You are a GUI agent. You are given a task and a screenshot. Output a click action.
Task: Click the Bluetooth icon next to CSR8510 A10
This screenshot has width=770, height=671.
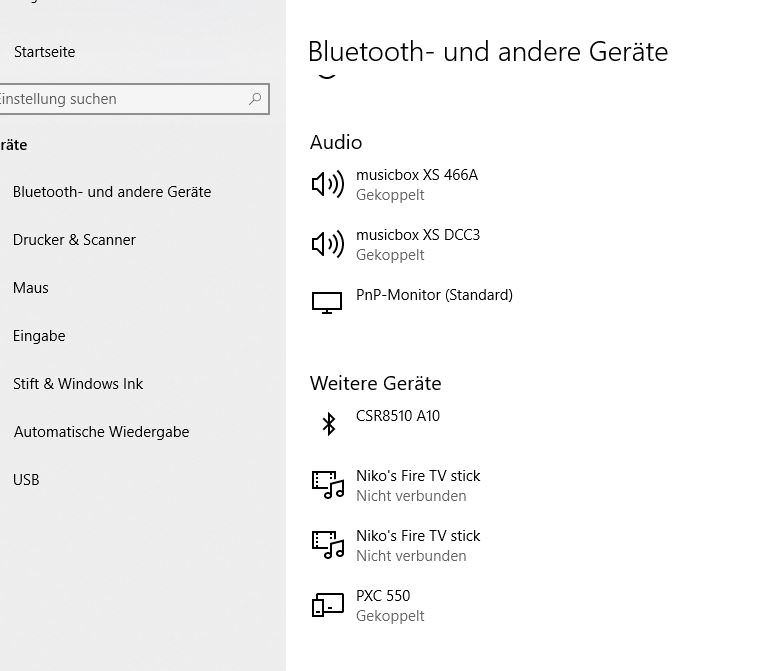[329, 423]
